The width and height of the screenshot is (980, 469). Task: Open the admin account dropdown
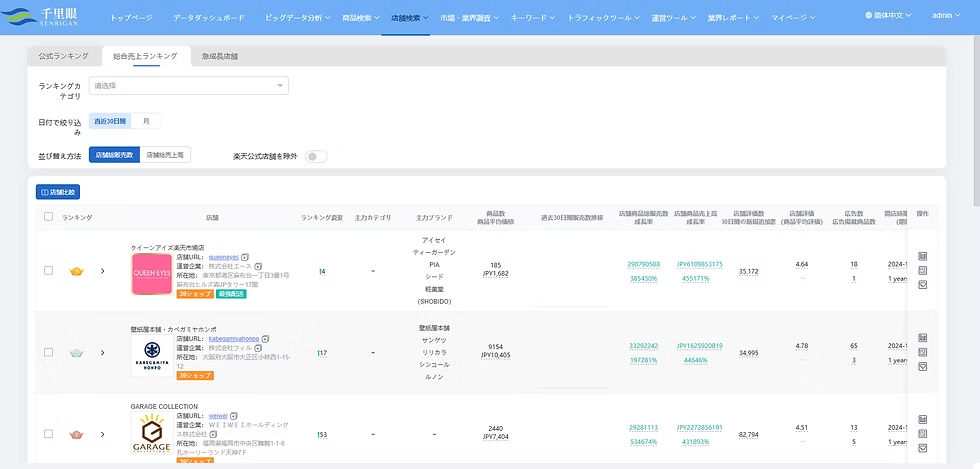pyautogui.click(x=946, y=15)
